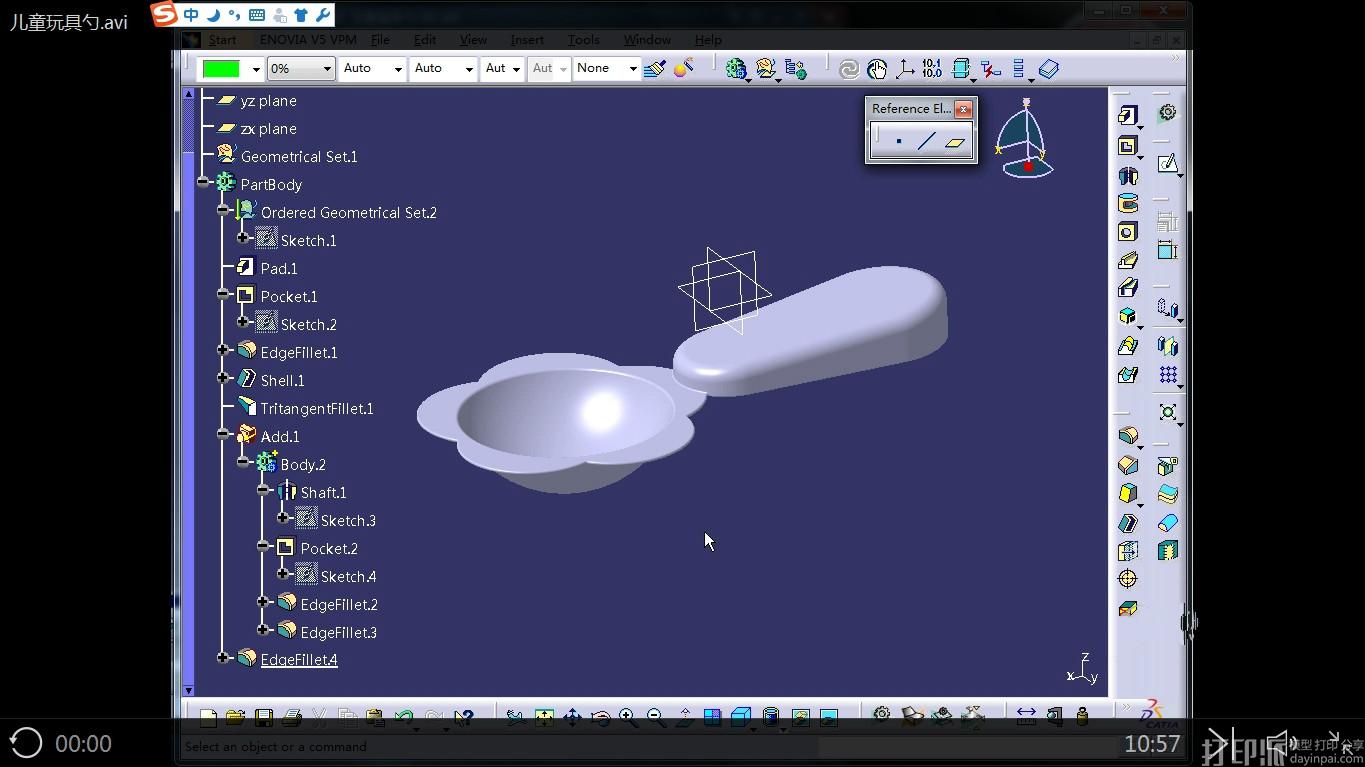Select the Edge Fillet tool in right toolbar
Screen dimensions: 1365x767
(x=1127, y=436)
